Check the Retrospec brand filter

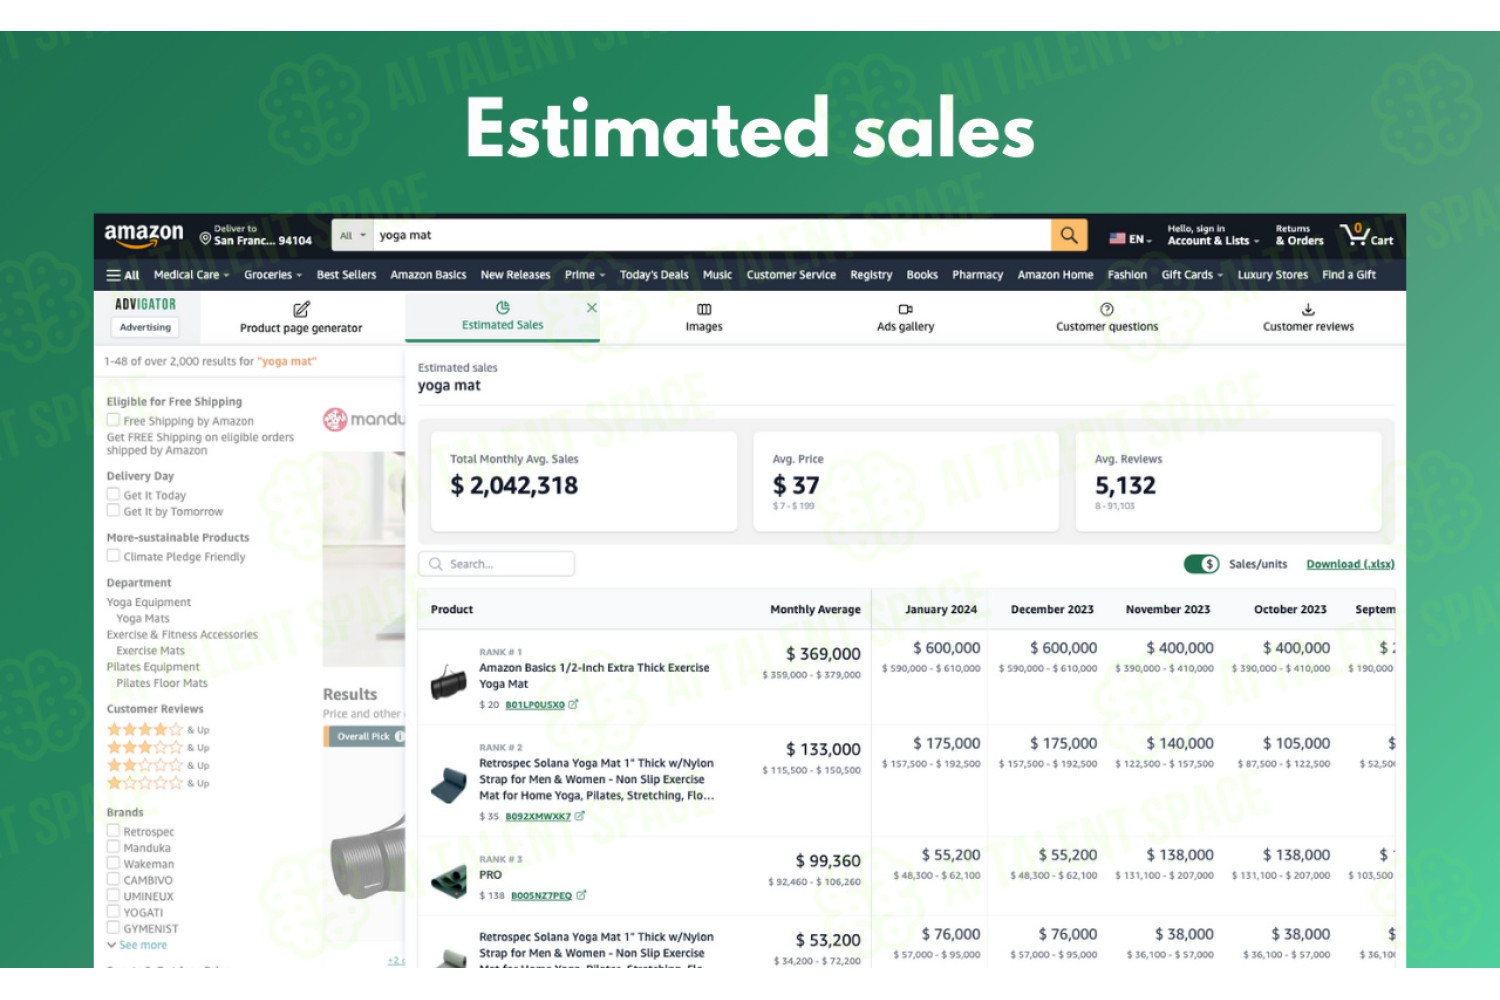coord(113,831)
